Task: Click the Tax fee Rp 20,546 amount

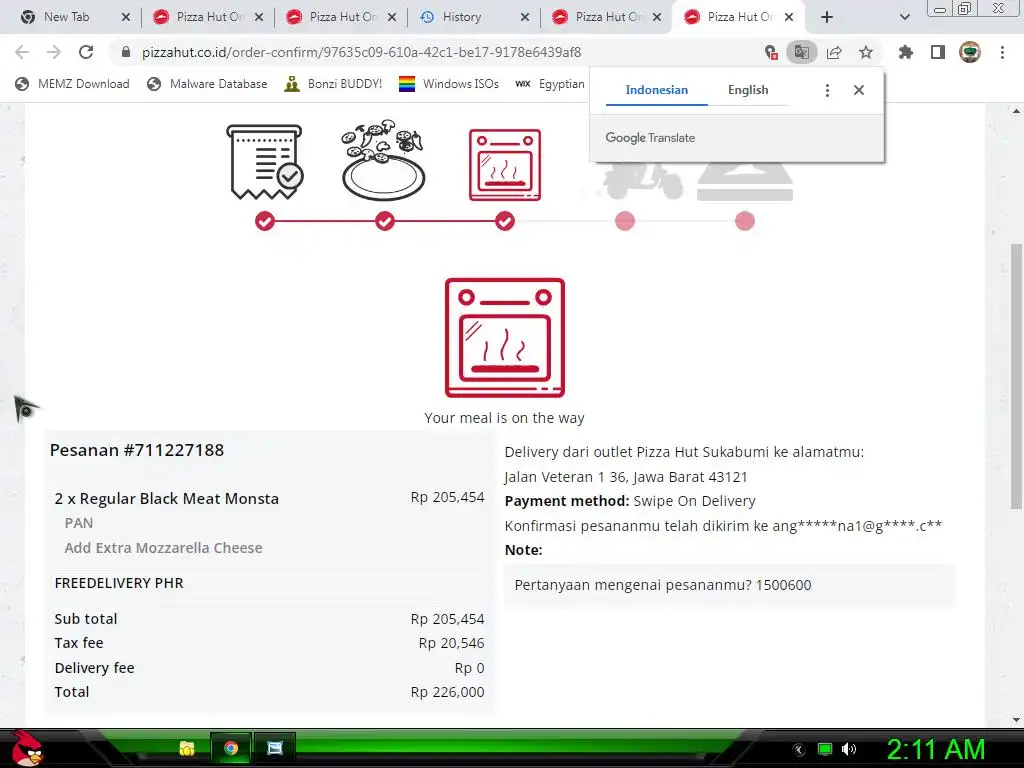Action: tap(451, 643)
